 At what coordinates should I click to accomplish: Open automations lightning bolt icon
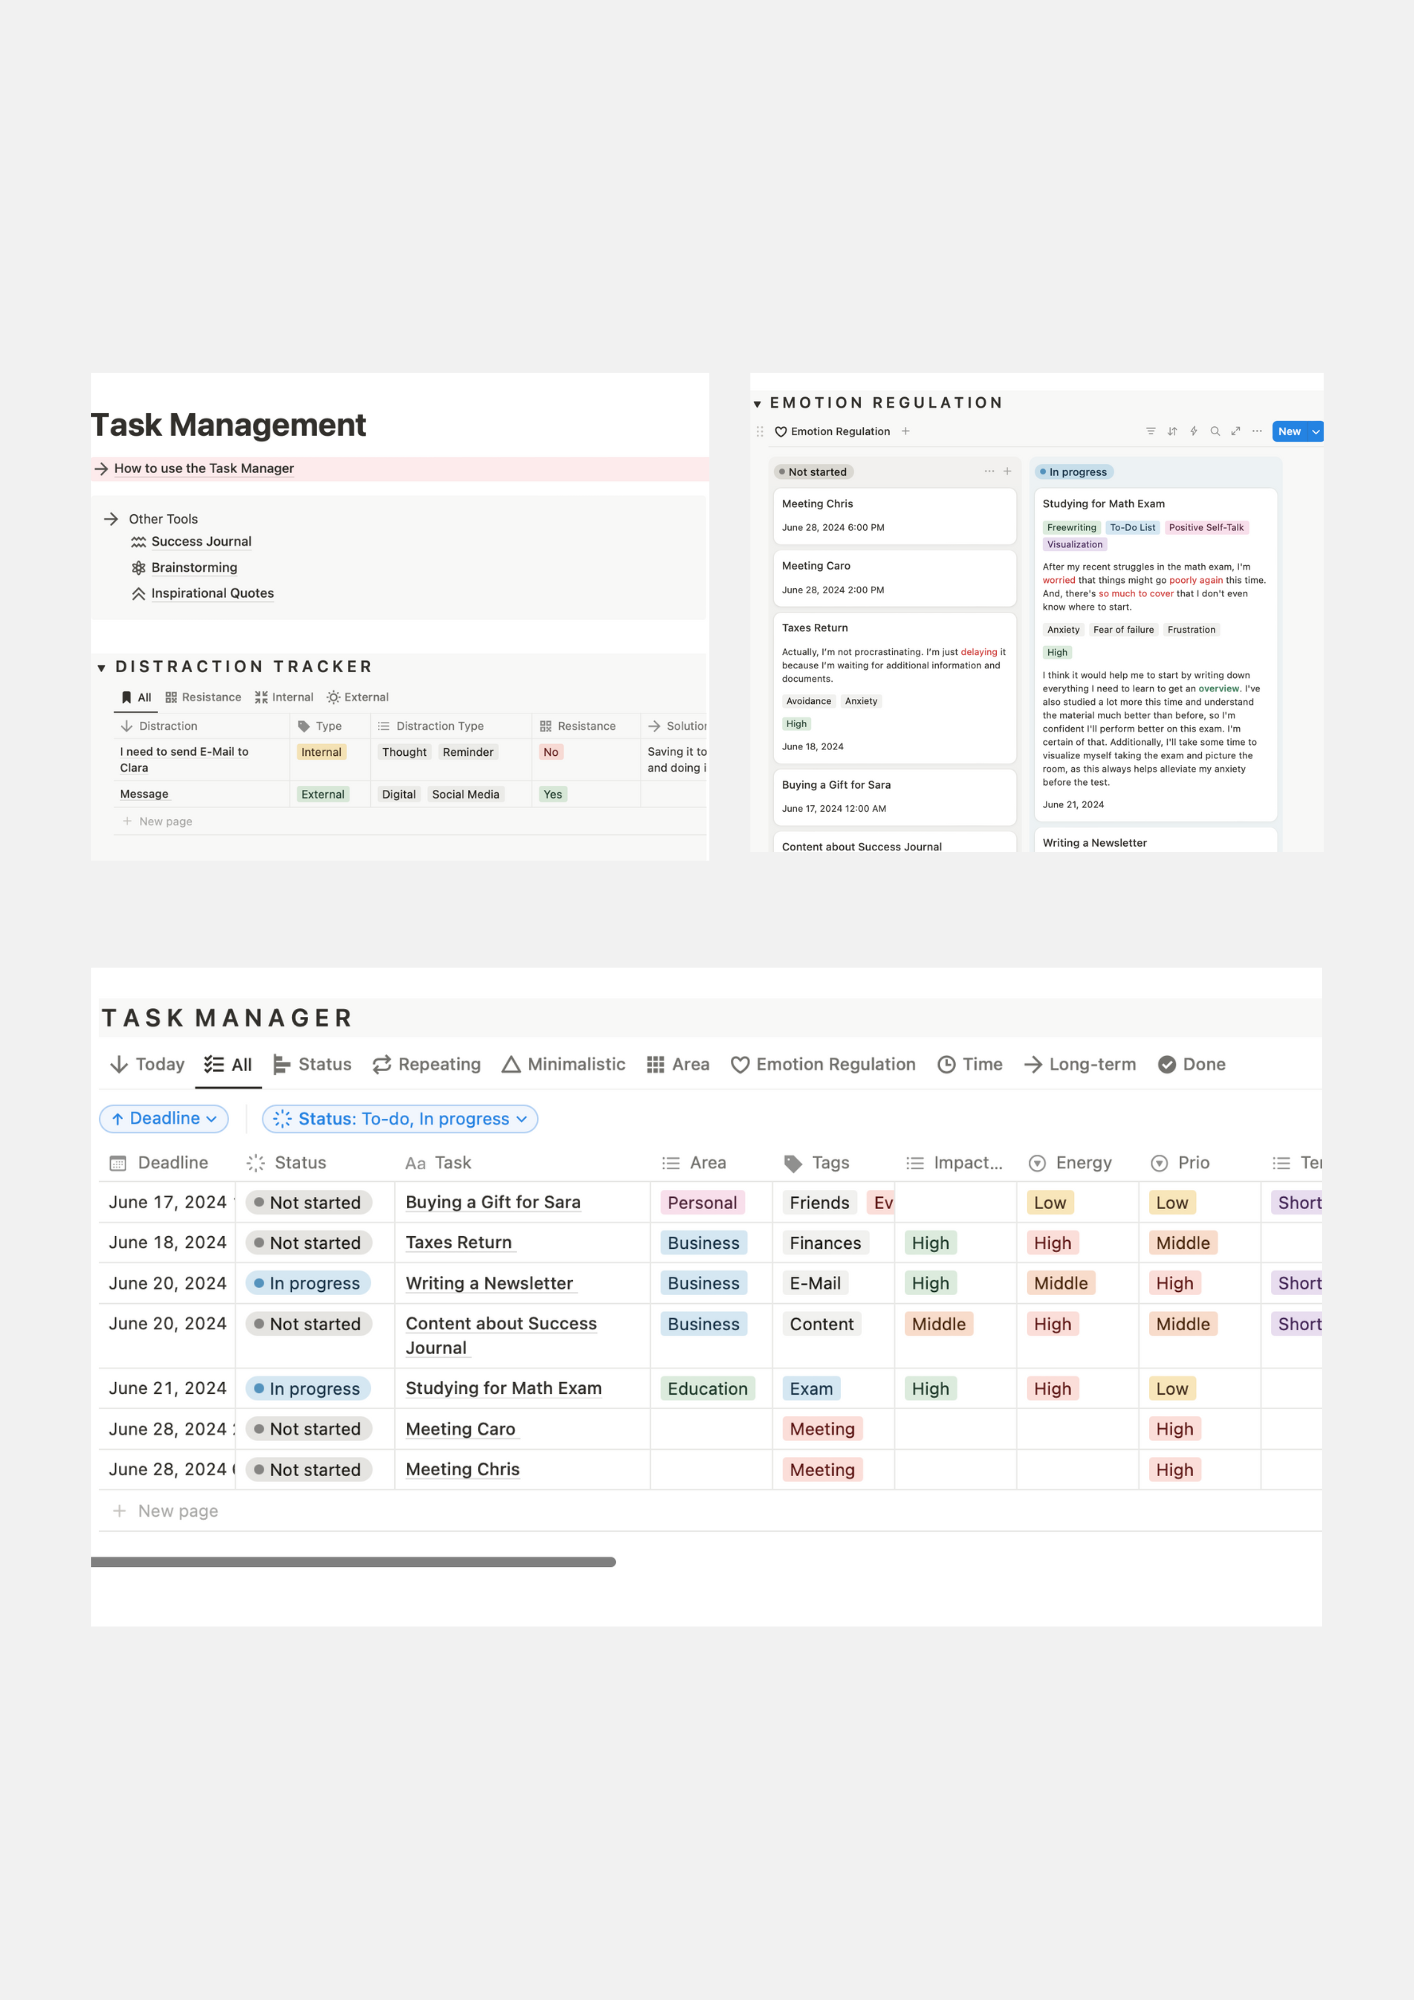click(1193, 432)
